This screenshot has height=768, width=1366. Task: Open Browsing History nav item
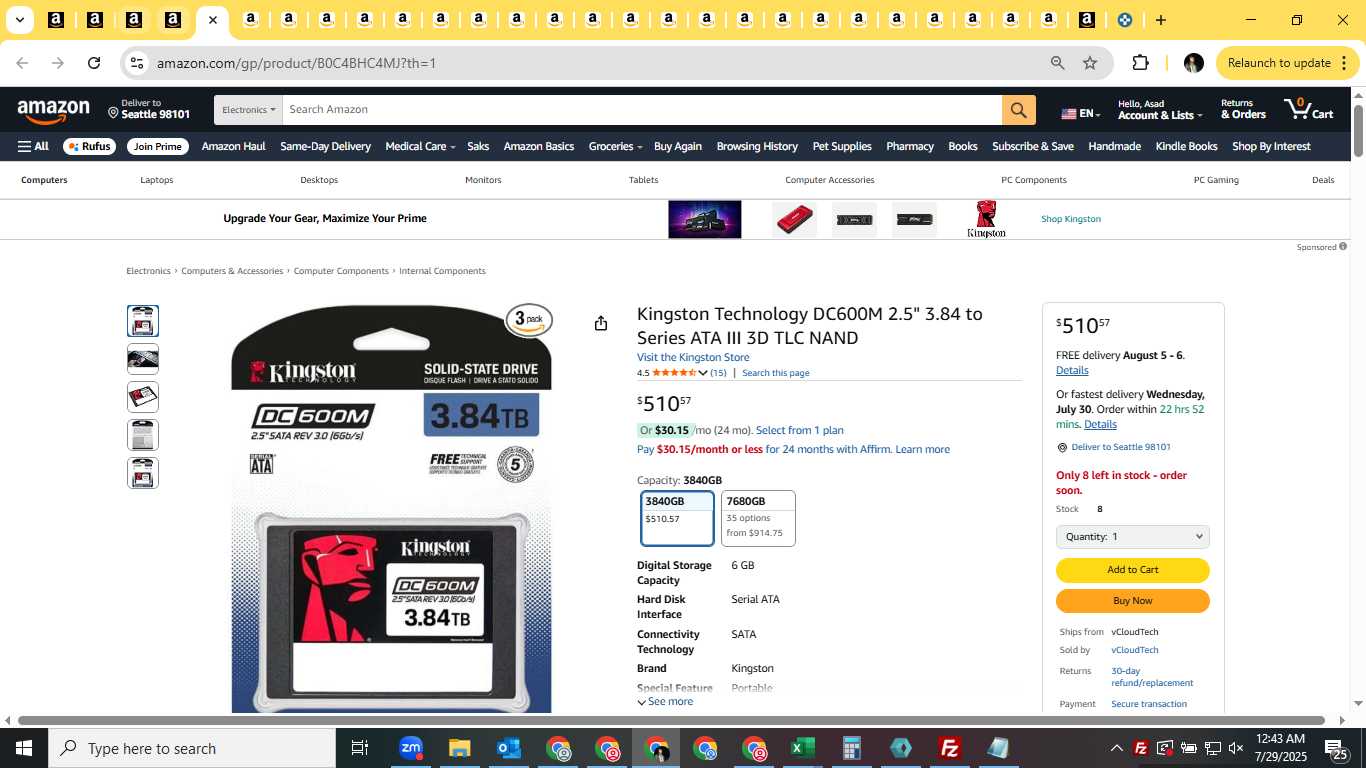pyautogui.click(x=757, y=146)
